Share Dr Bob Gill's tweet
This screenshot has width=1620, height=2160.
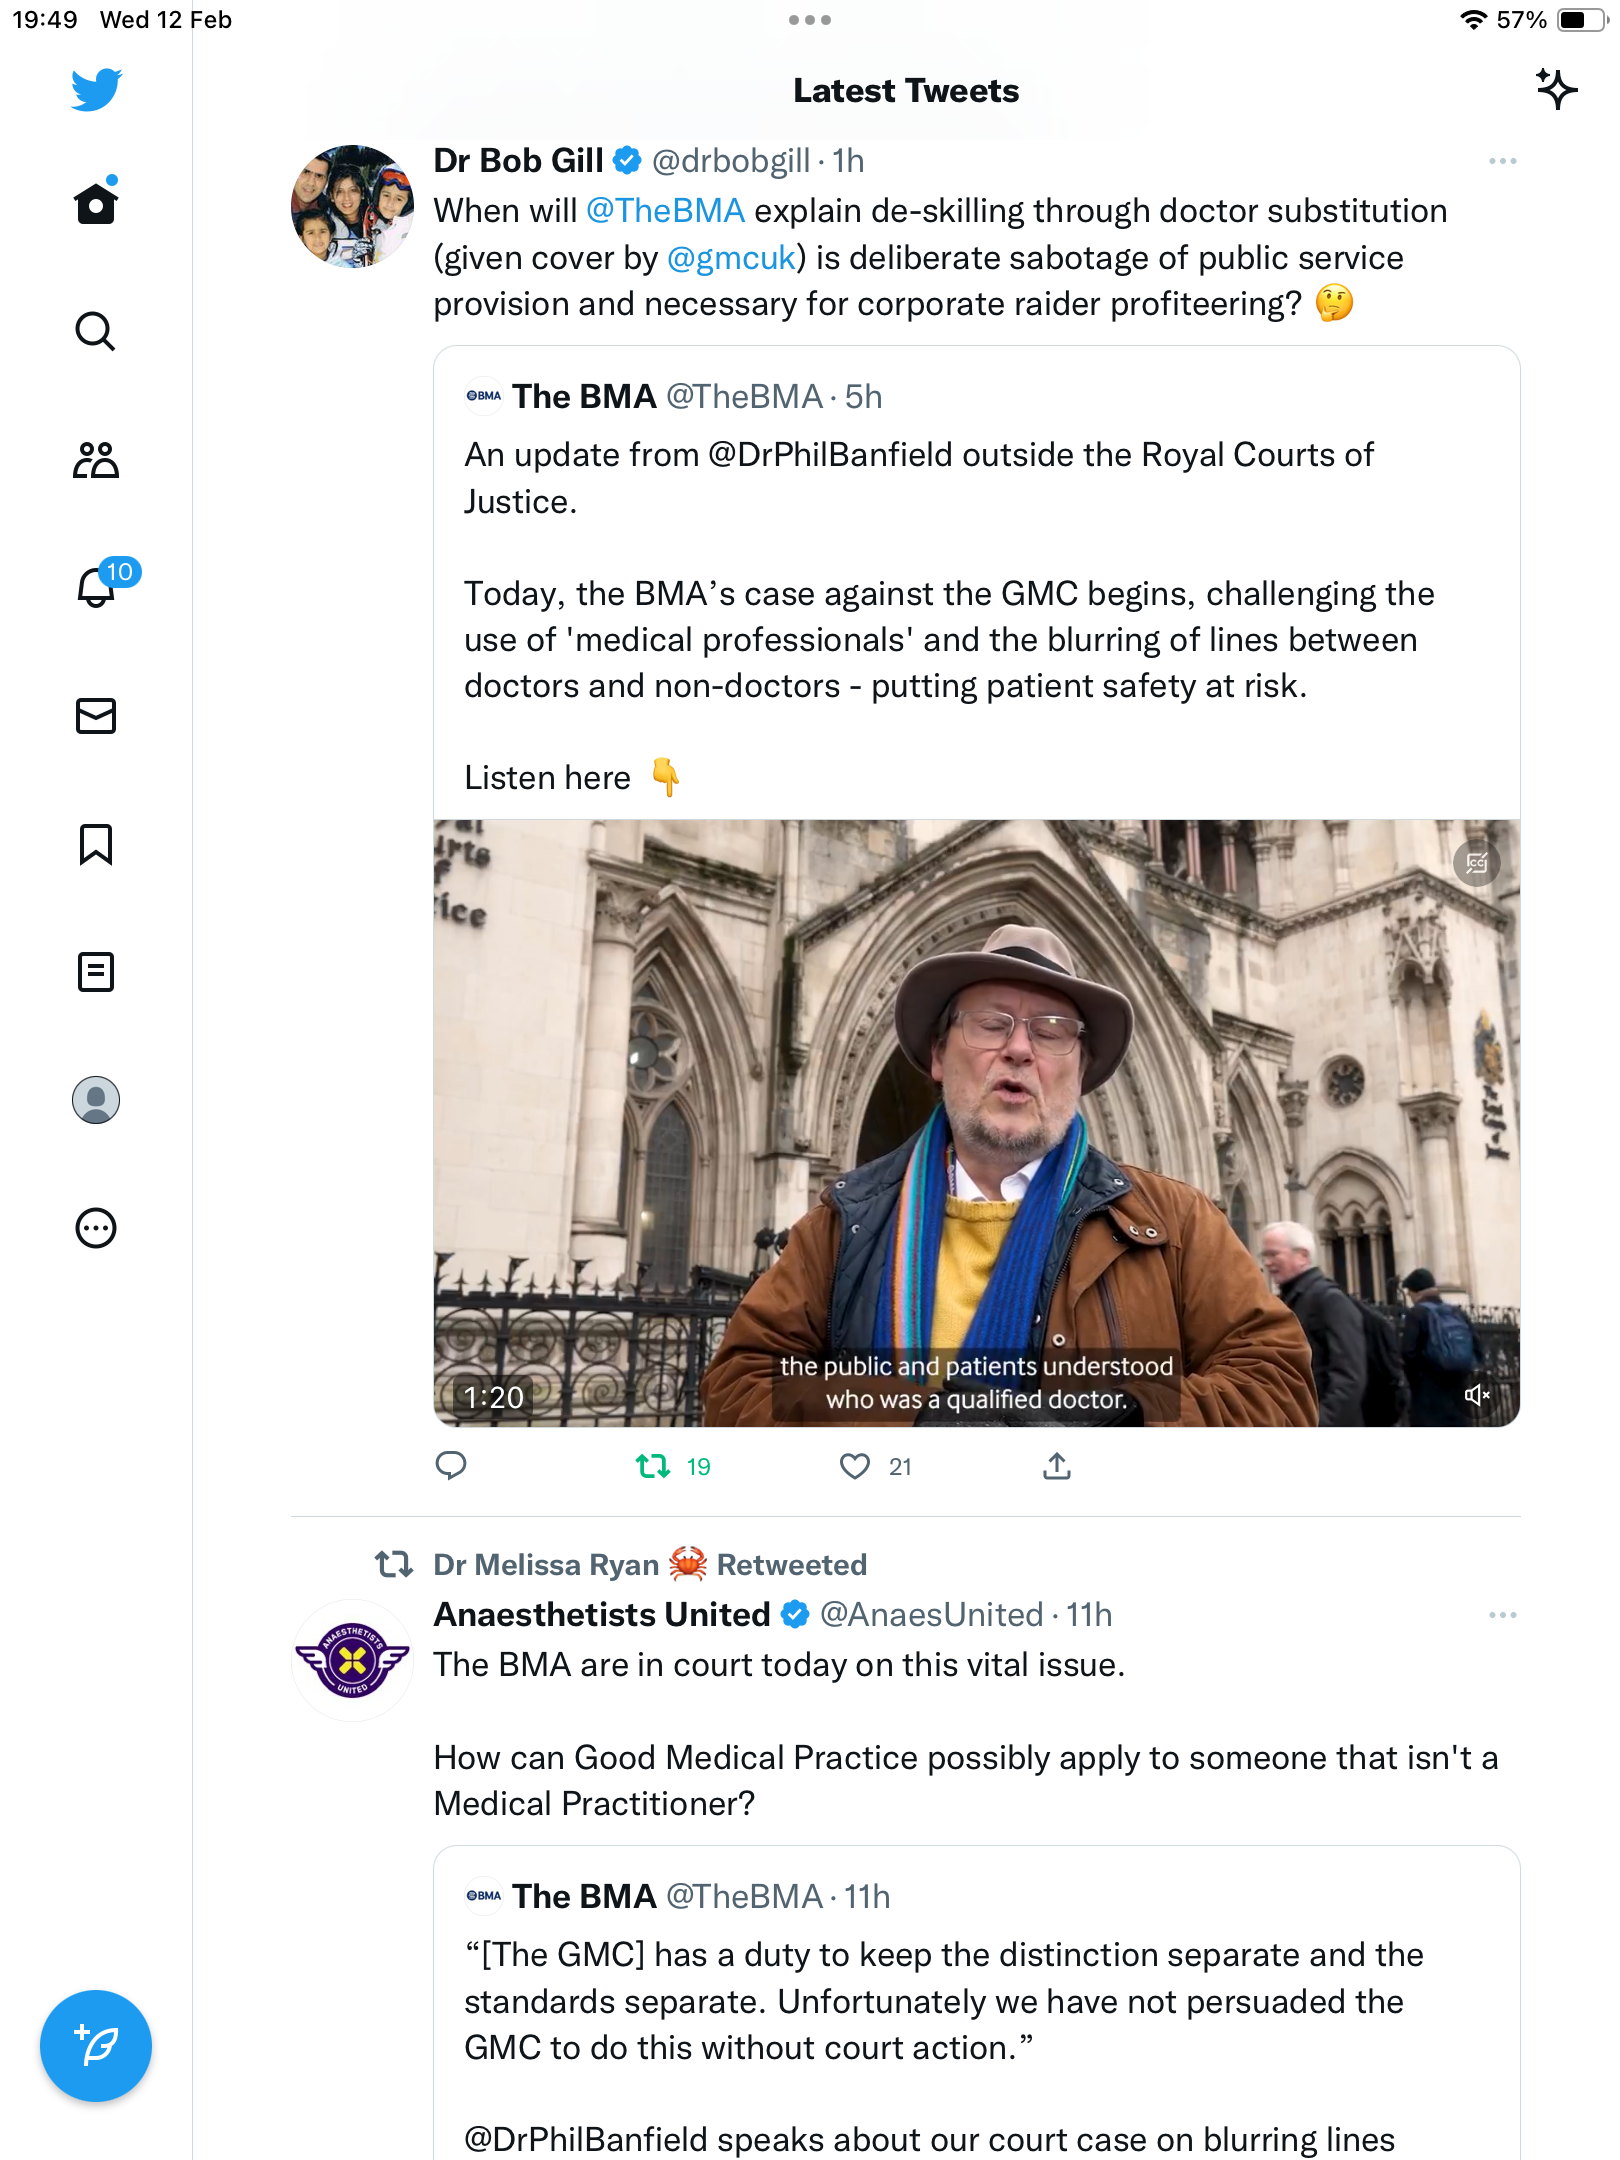point(1057,1467)
